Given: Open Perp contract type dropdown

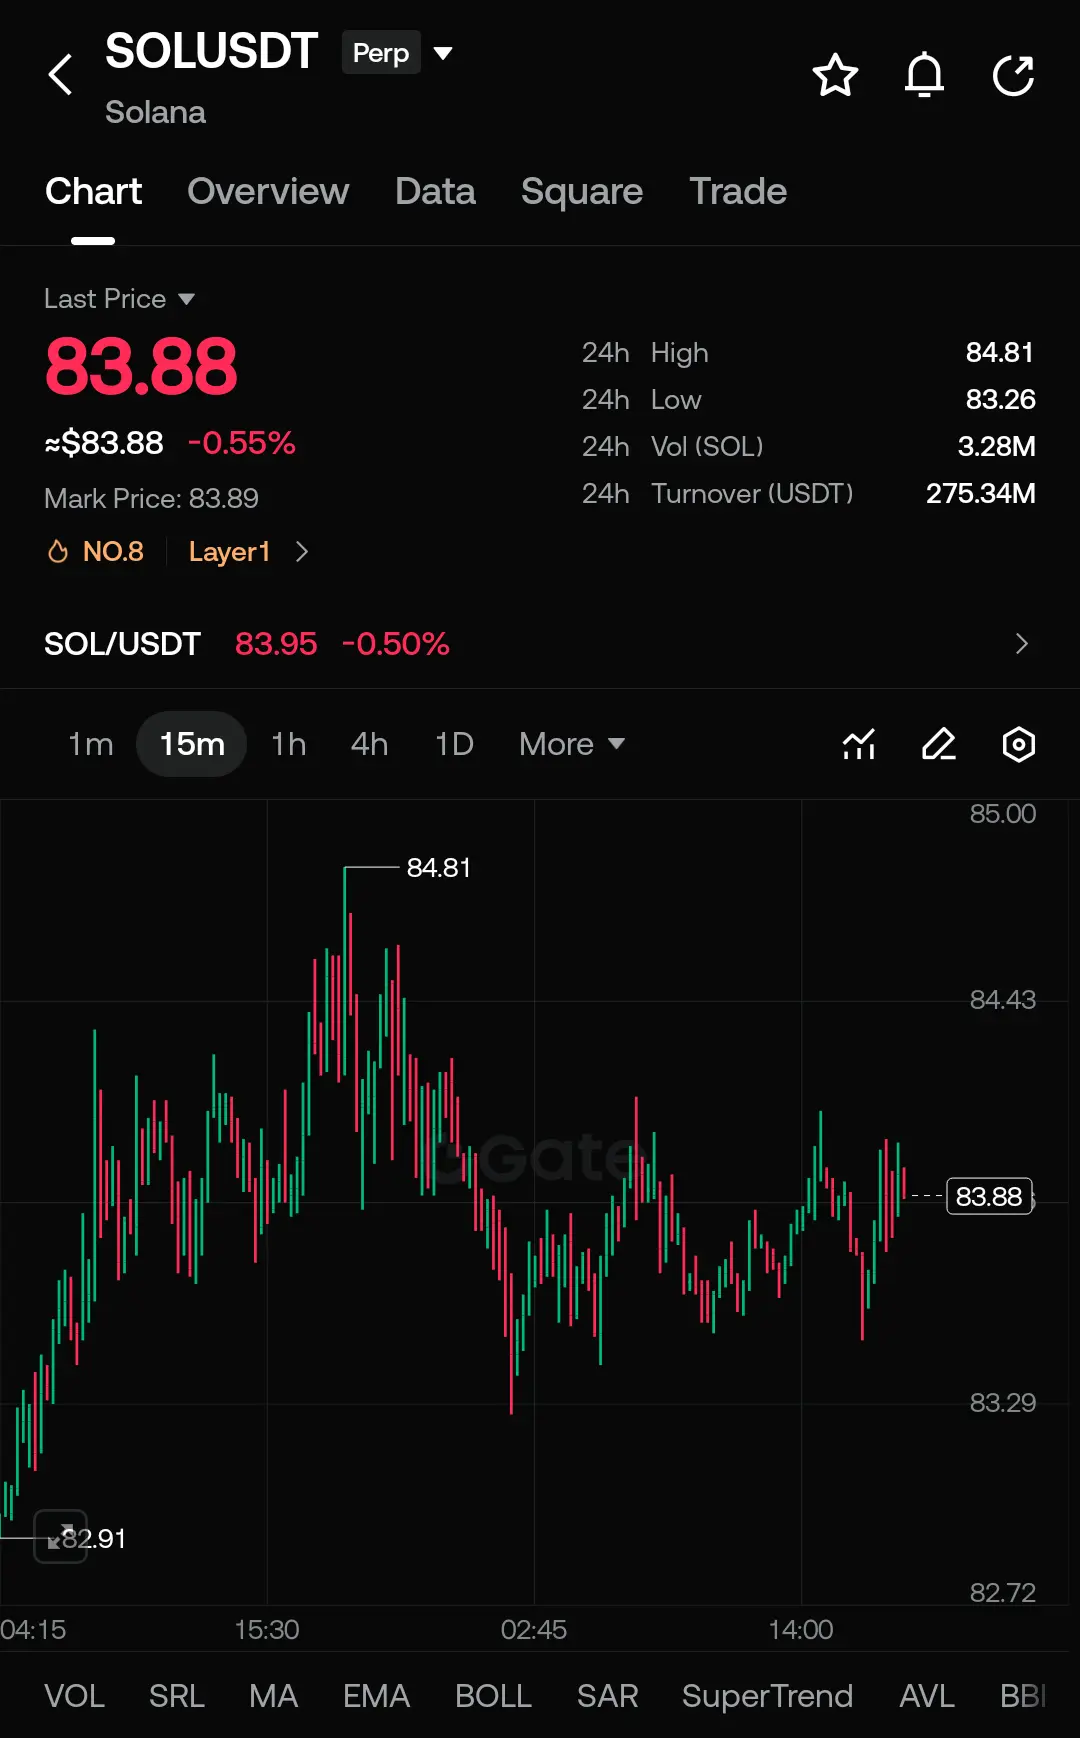Looking at the screenshot, I should click(398, 52).
